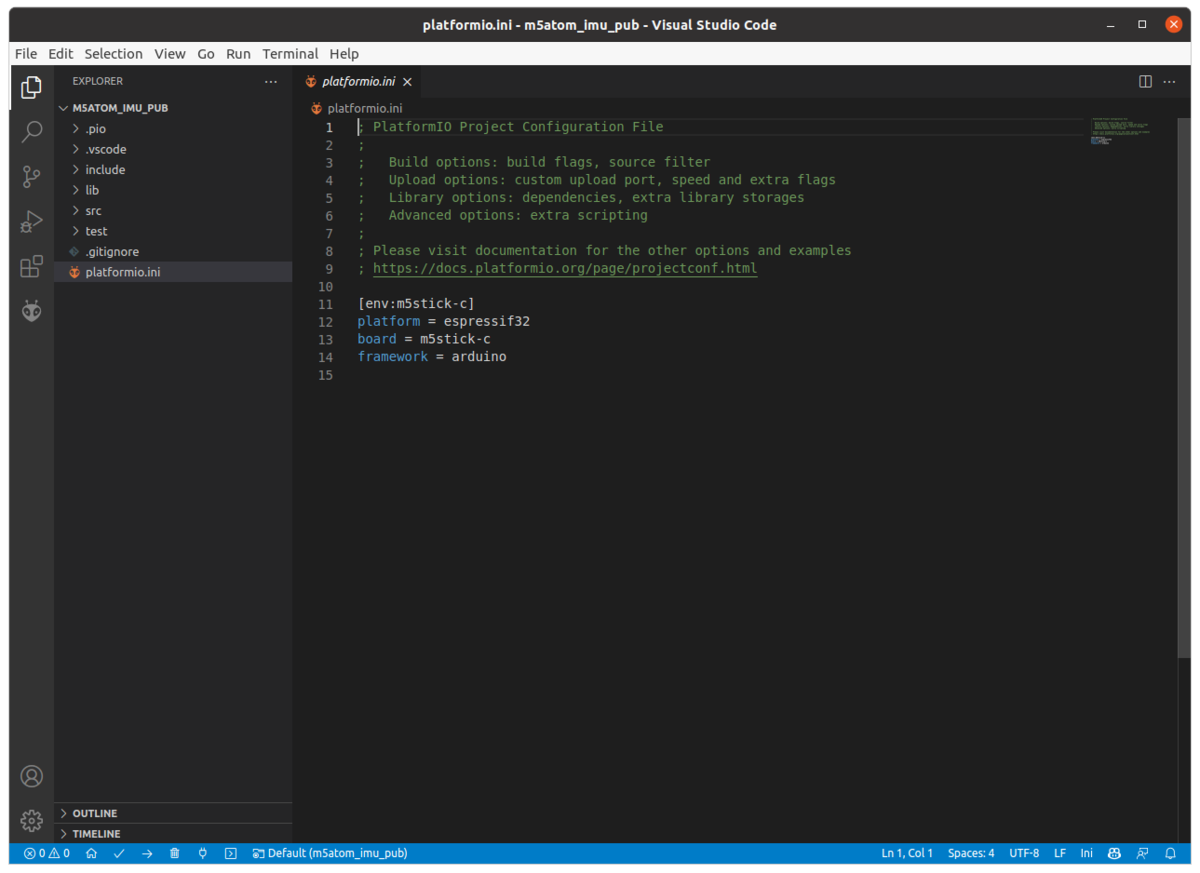Change language mode Ini
The width and height of the screenshot is (1200, 873).
1086,853
